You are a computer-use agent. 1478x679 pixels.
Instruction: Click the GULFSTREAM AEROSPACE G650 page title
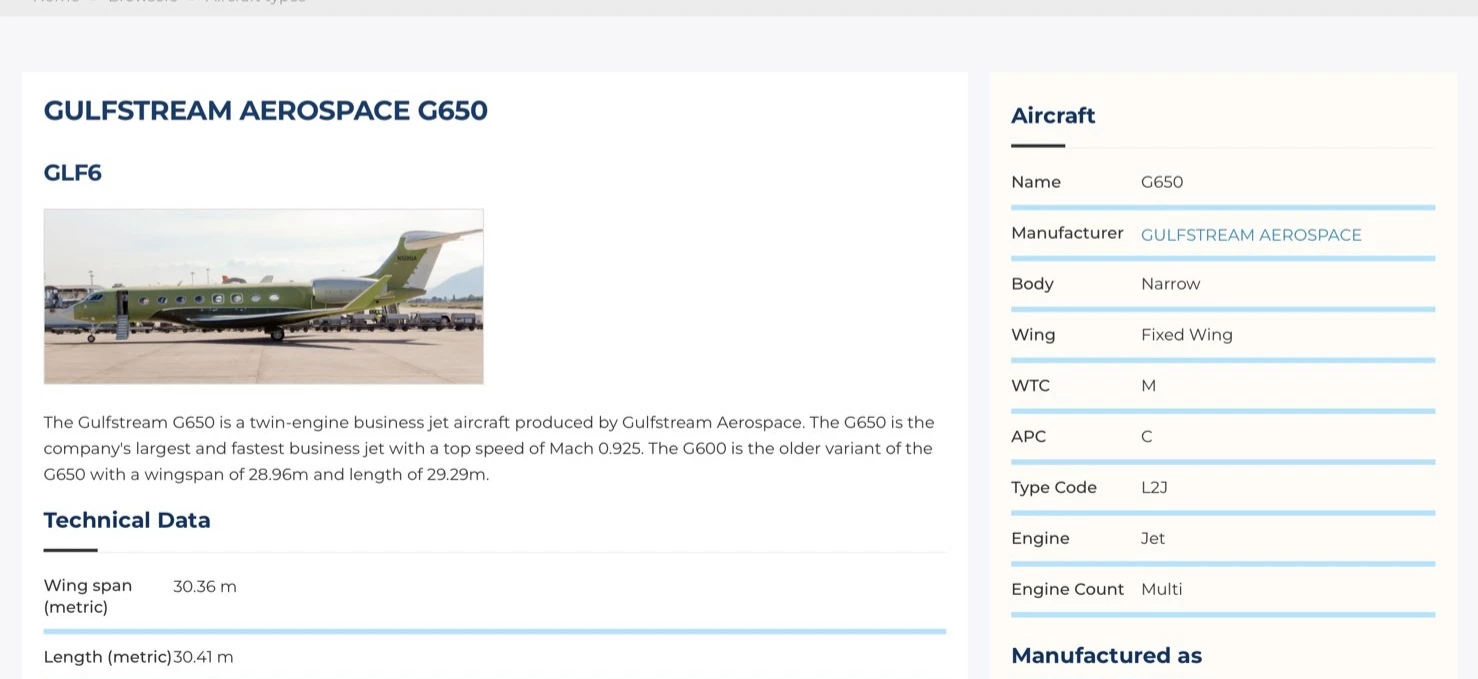(x=266, y=110)
